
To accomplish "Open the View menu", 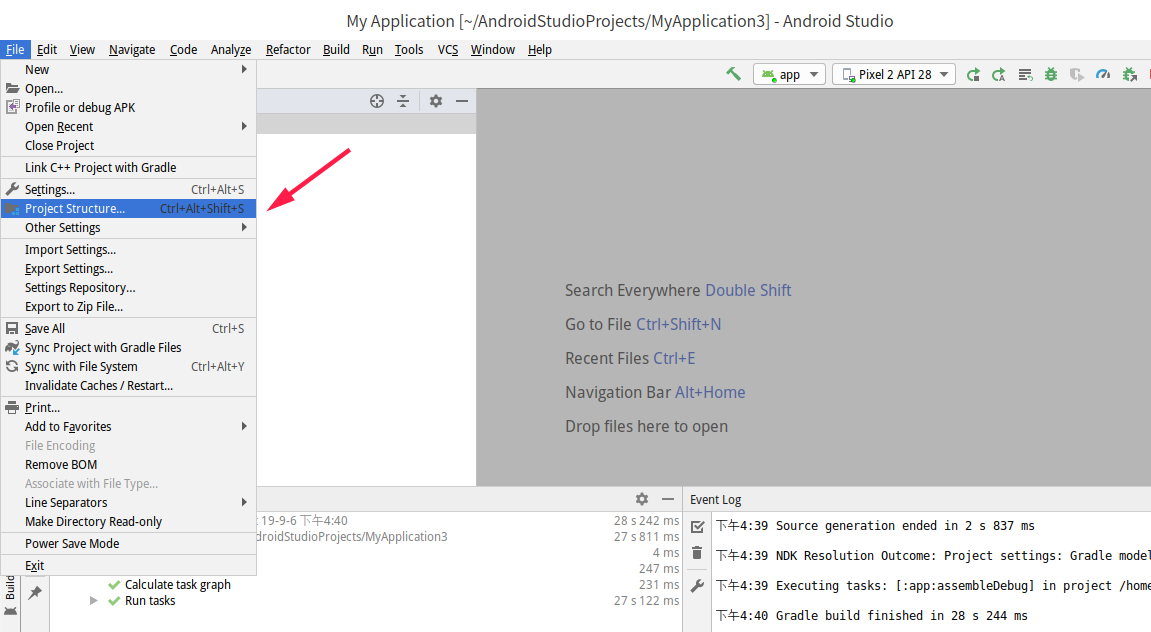I will 82,50.
